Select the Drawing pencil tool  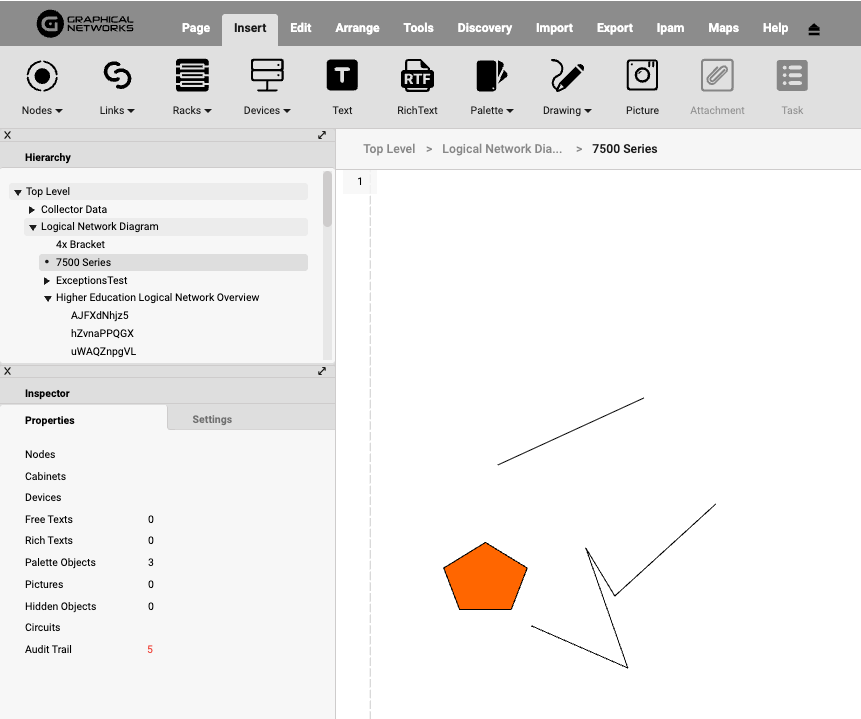(567, 76)
